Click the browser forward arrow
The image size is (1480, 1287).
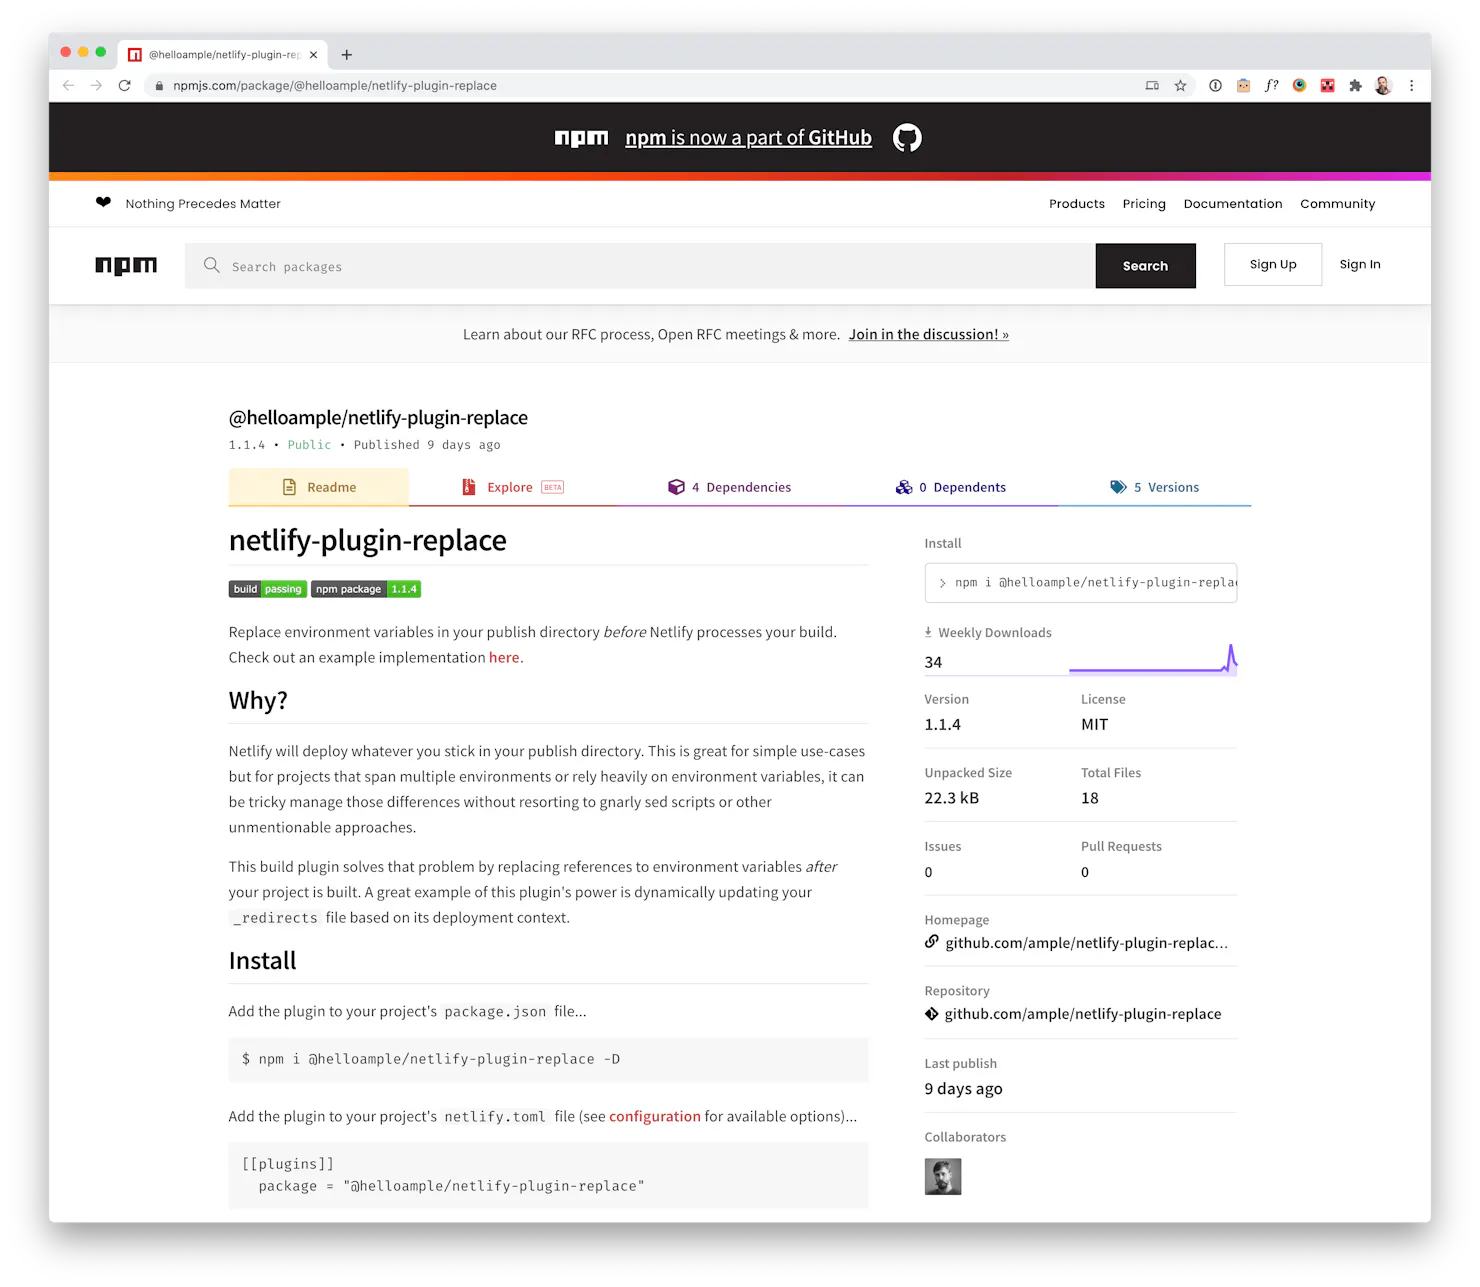(x=96, y=86)
